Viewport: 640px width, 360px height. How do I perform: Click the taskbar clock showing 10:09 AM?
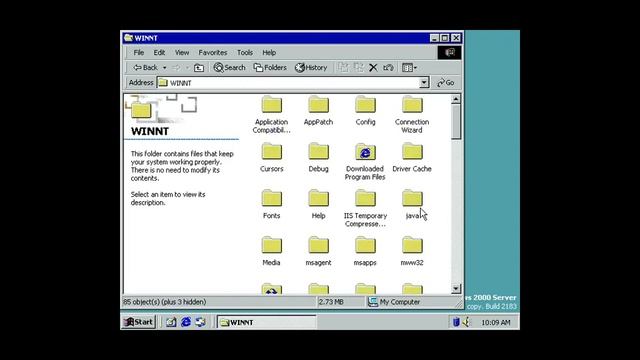496,322
